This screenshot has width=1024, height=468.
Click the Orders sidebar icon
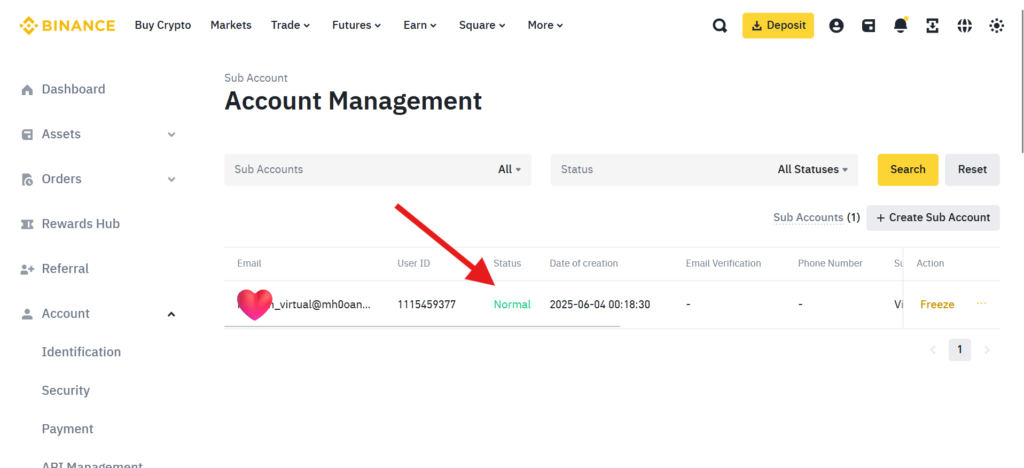point(27,179)
